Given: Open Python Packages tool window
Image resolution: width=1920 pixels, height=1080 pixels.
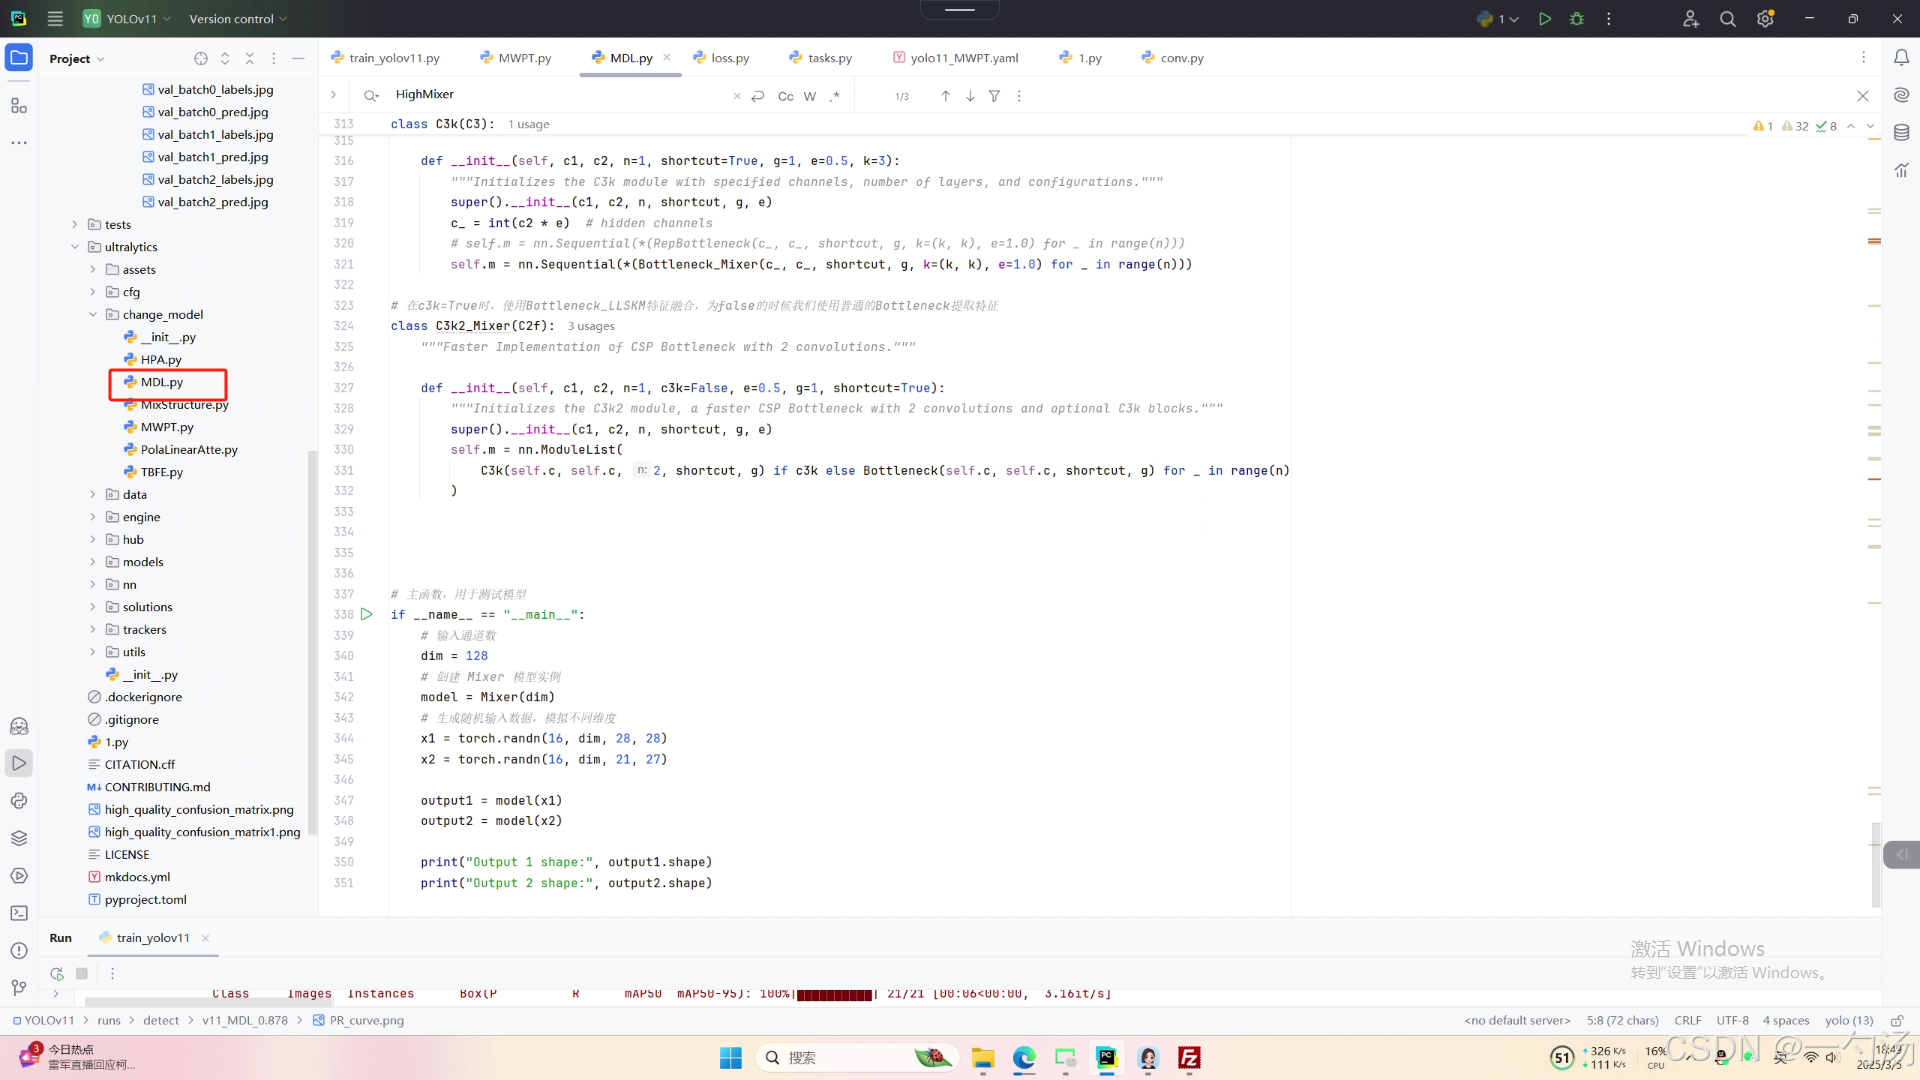Looking at the screenshot, I should [x=19, y=838].
